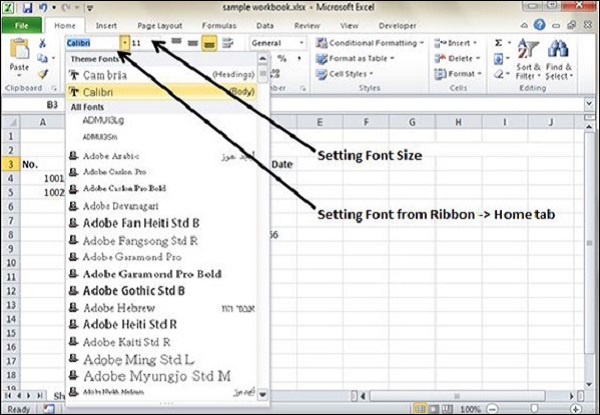Toggle the highlighted Bottom Align button
This screenshot has width=600, height=415.
[x=209, y=43]
